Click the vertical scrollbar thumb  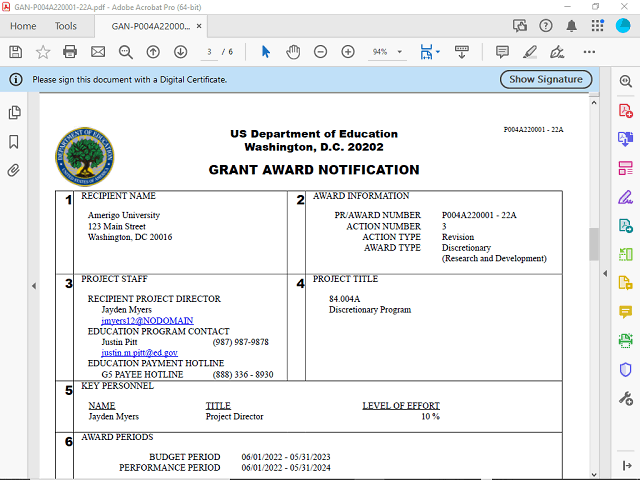[593, 243]
